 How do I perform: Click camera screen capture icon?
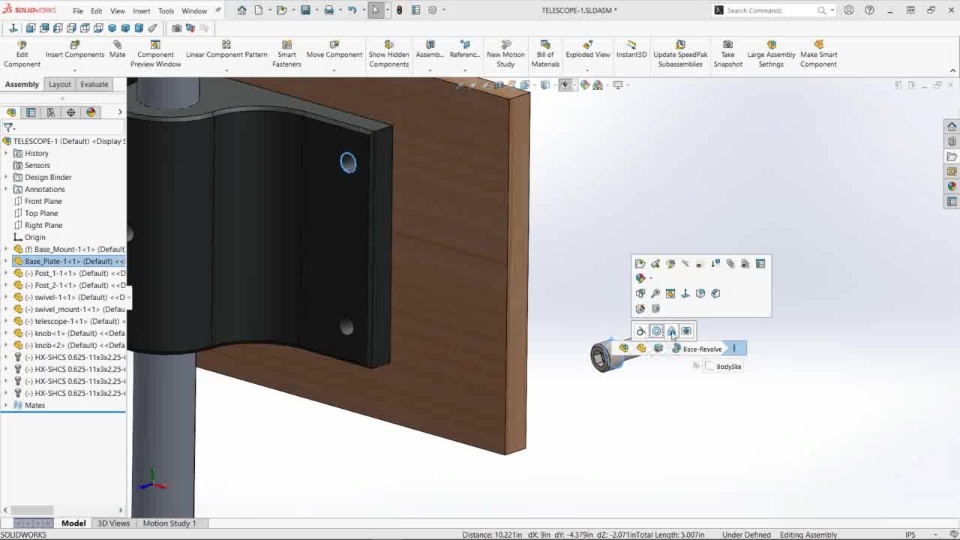(x=177, y=28)
